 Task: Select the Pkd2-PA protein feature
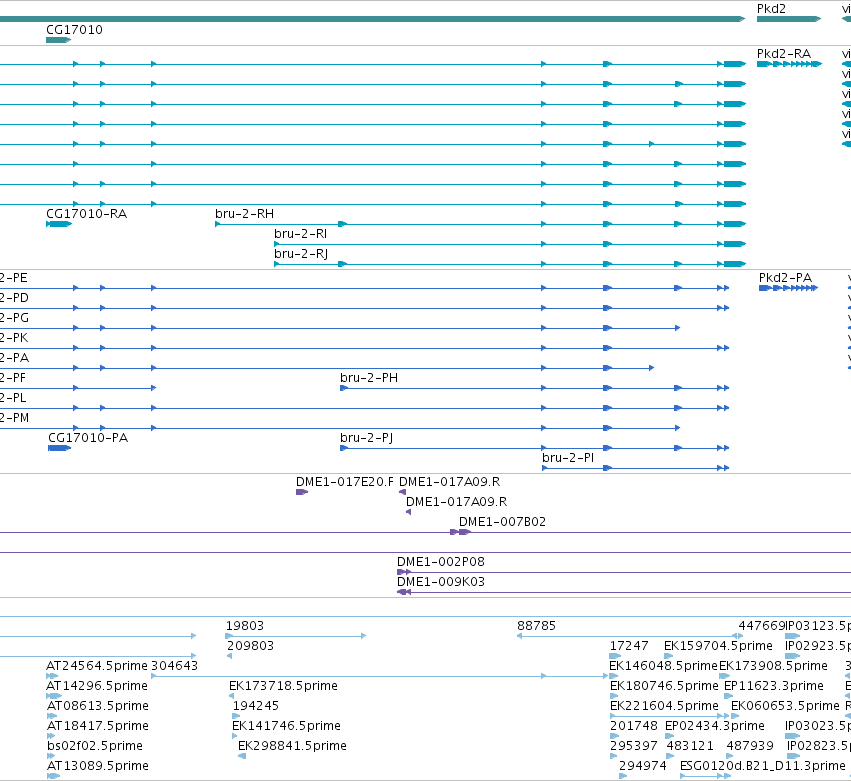click(x=788, y=288)
